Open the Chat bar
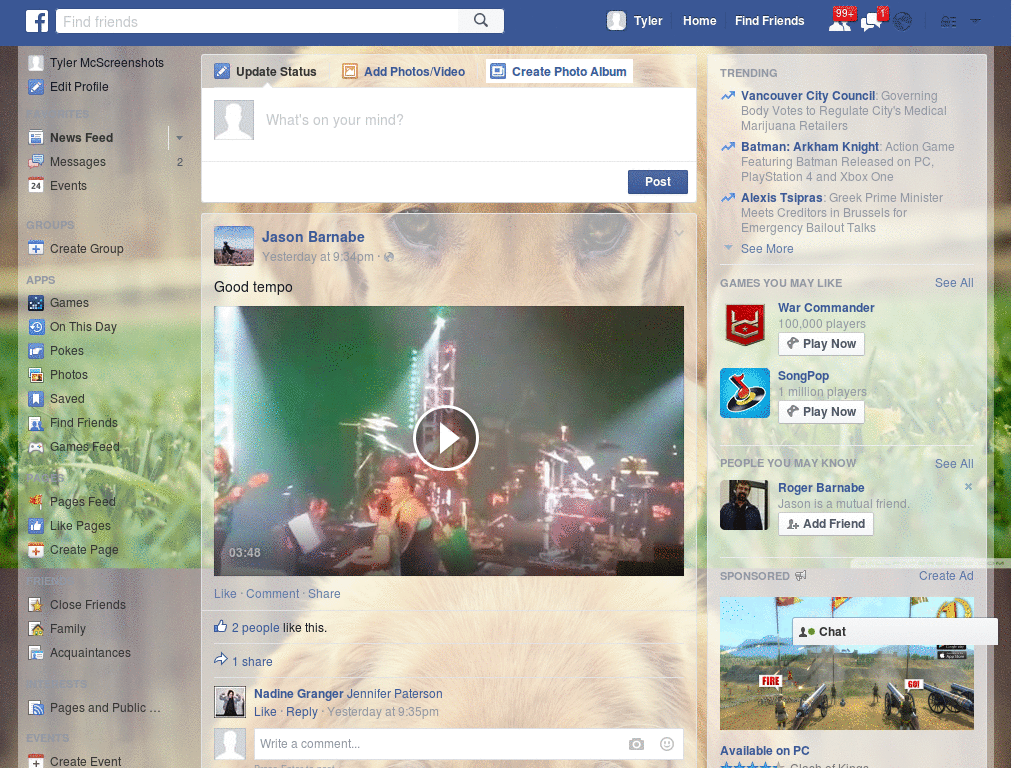 coord(895,632)
